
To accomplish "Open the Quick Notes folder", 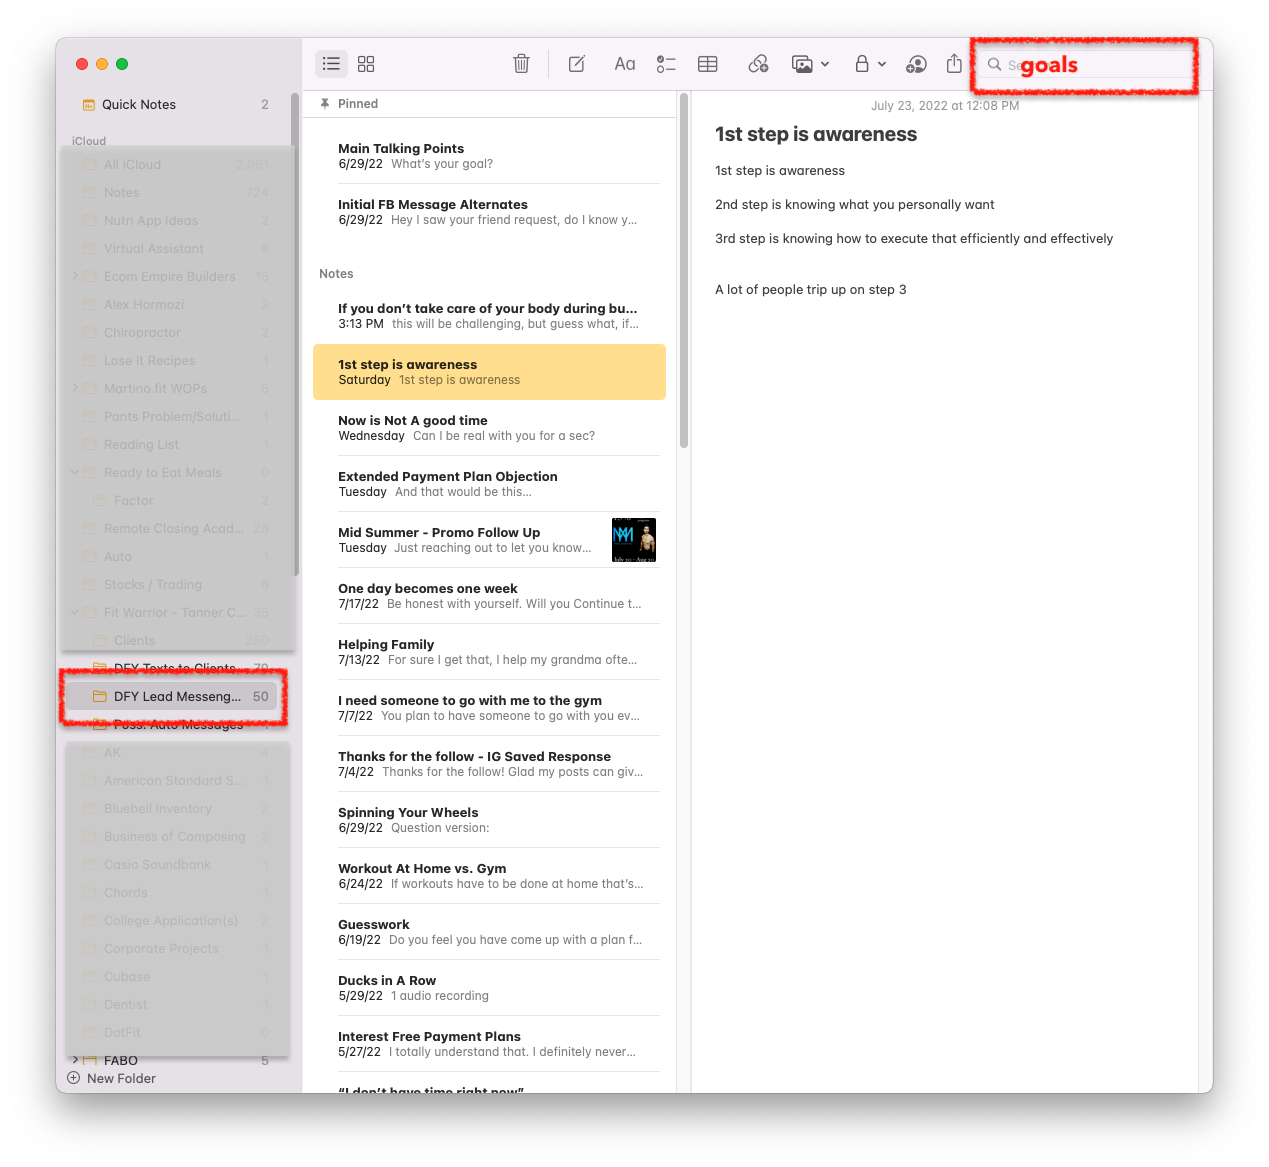I will tap(175, 104).
